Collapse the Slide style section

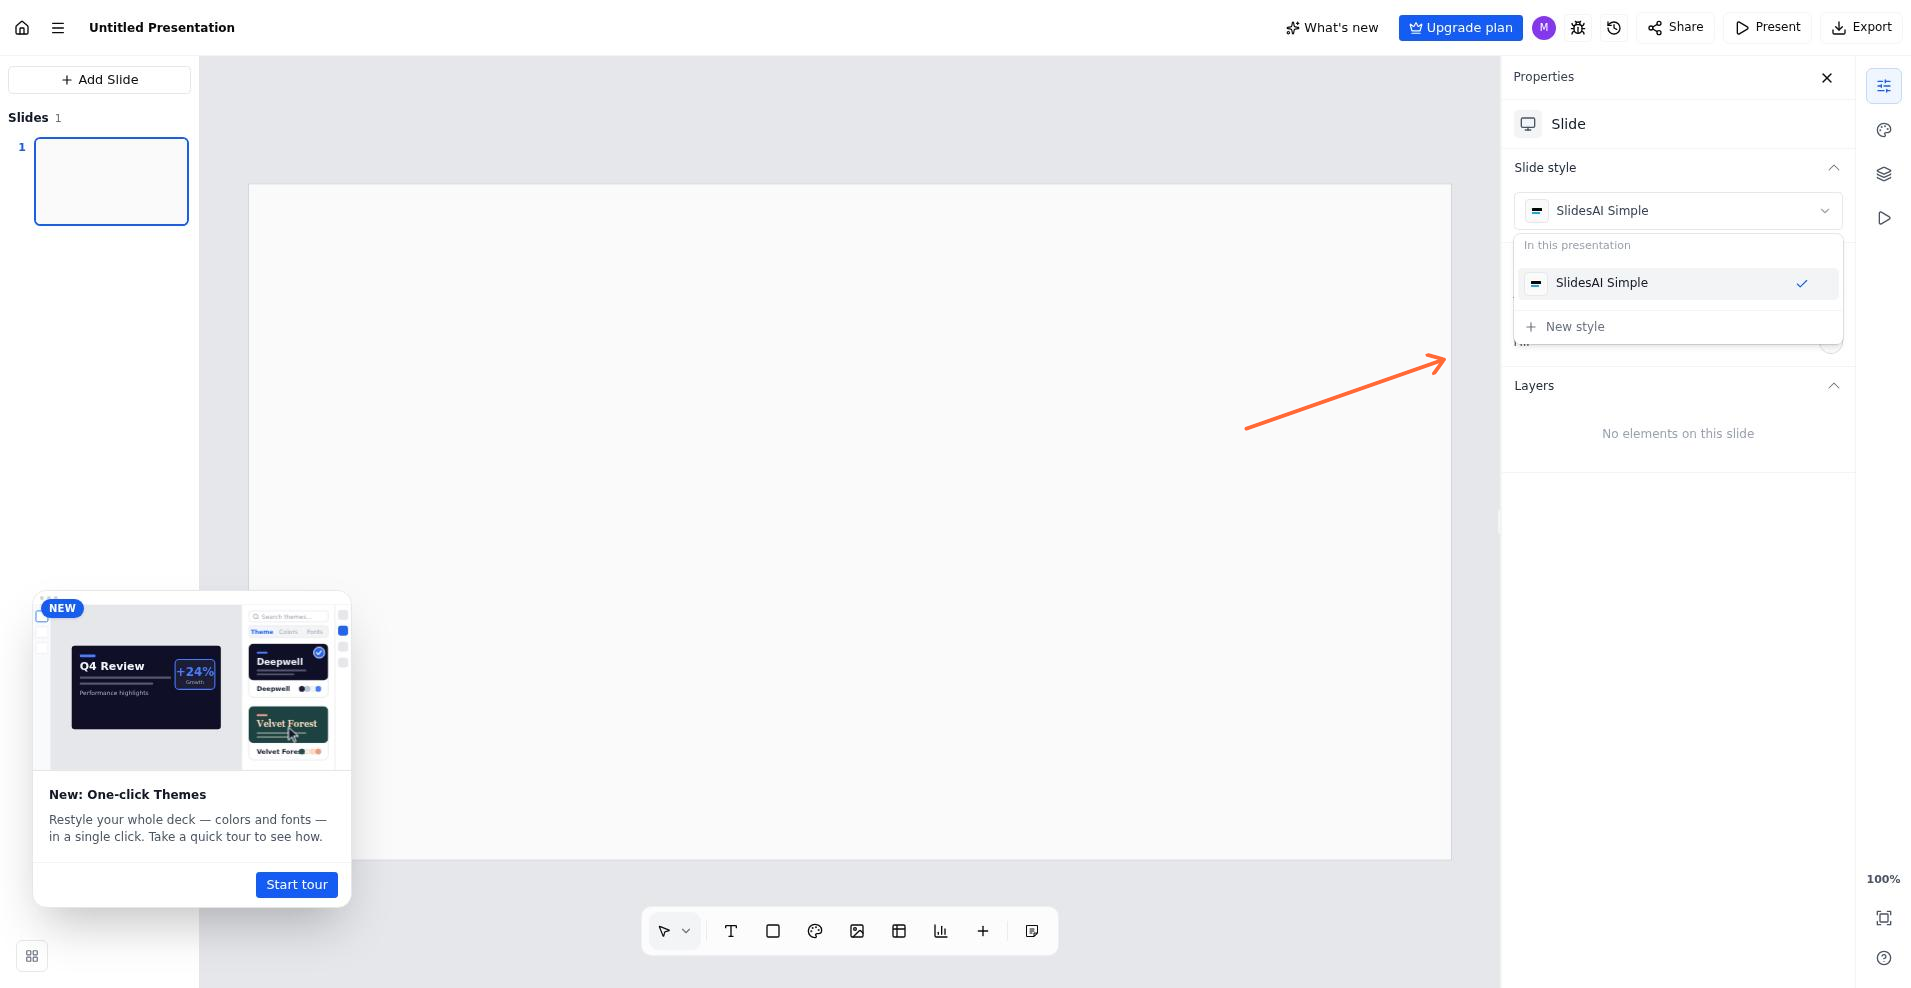click(x=1834, y=168)
